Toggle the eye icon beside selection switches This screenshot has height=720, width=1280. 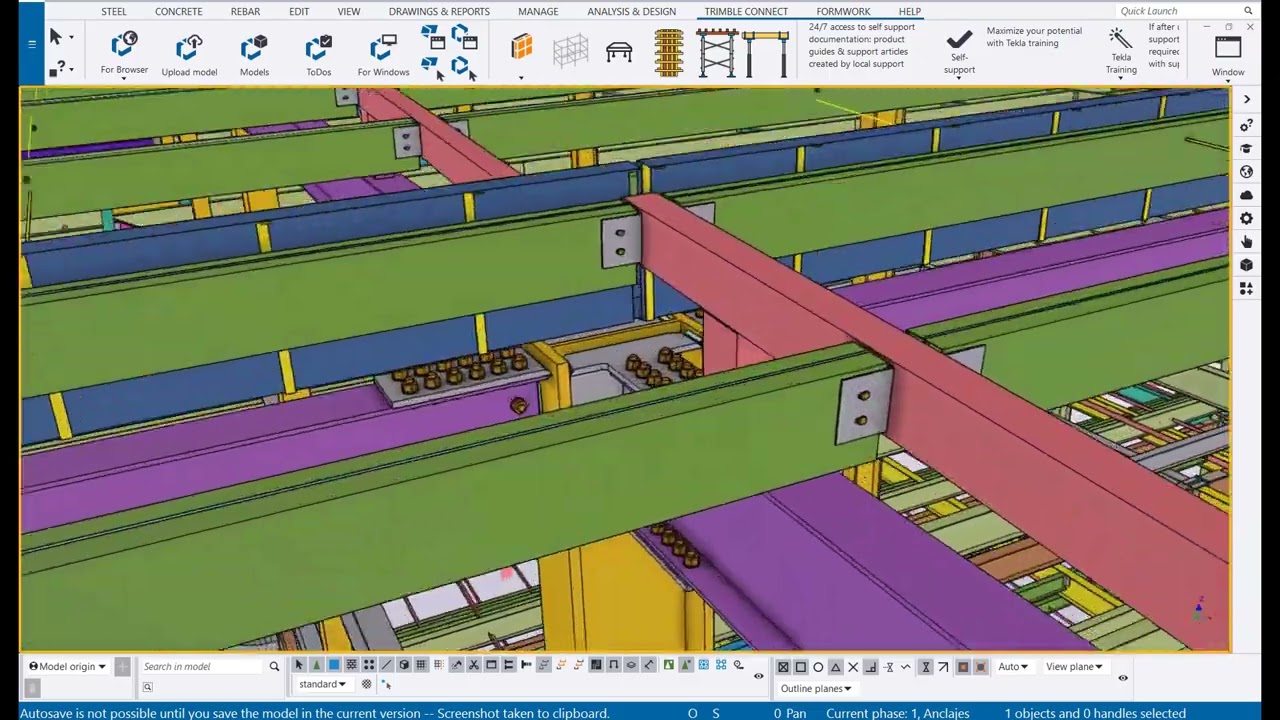(758, 676)
